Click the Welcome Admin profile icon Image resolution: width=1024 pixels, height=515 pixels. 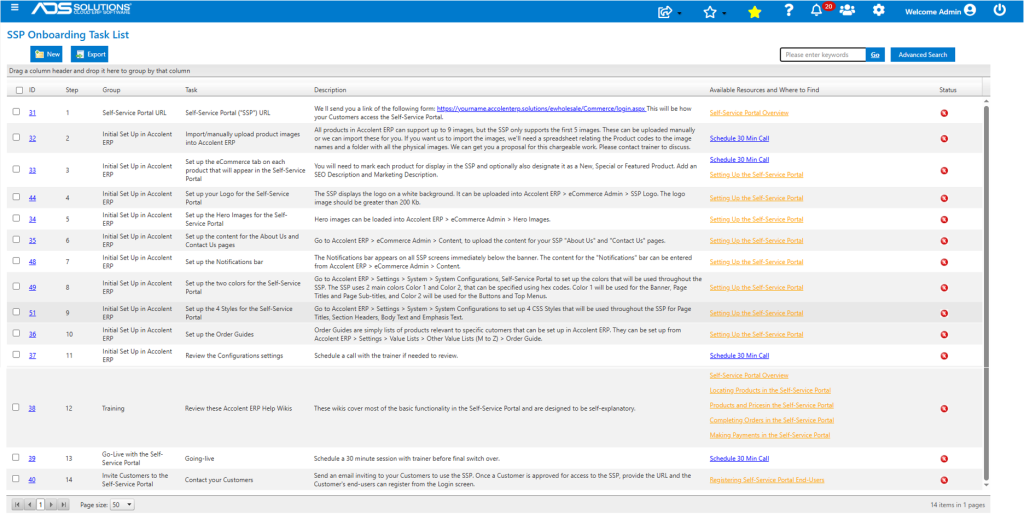(x=970, y=10)
